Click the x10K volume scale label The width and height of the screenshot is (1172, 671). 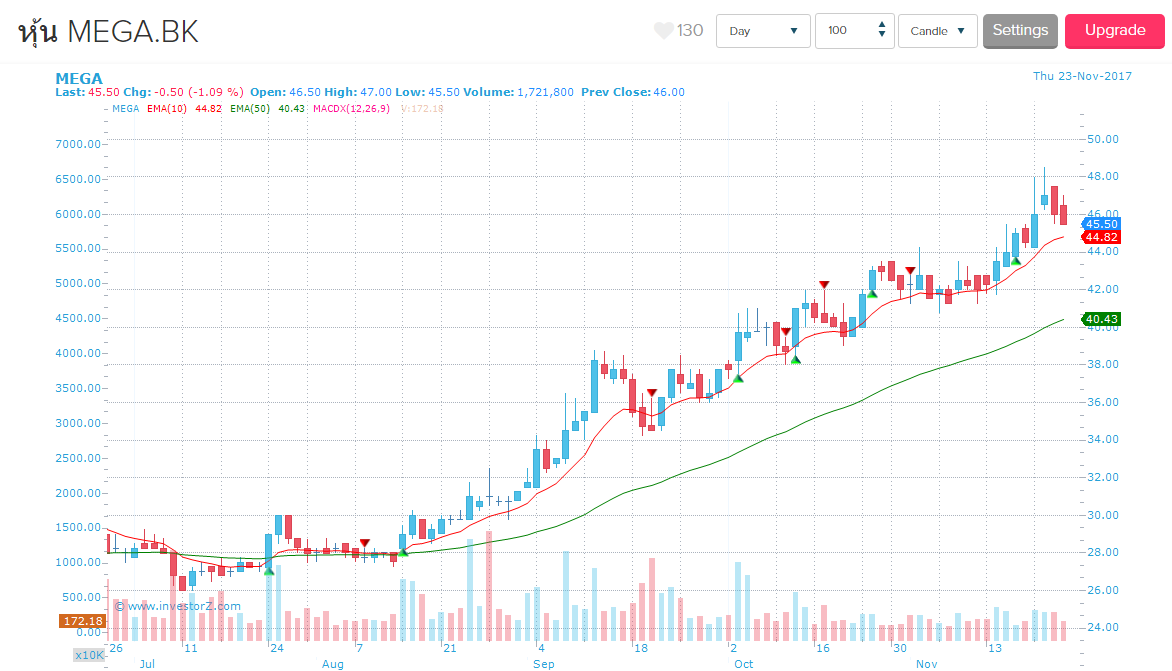click(x=89, y=655)
